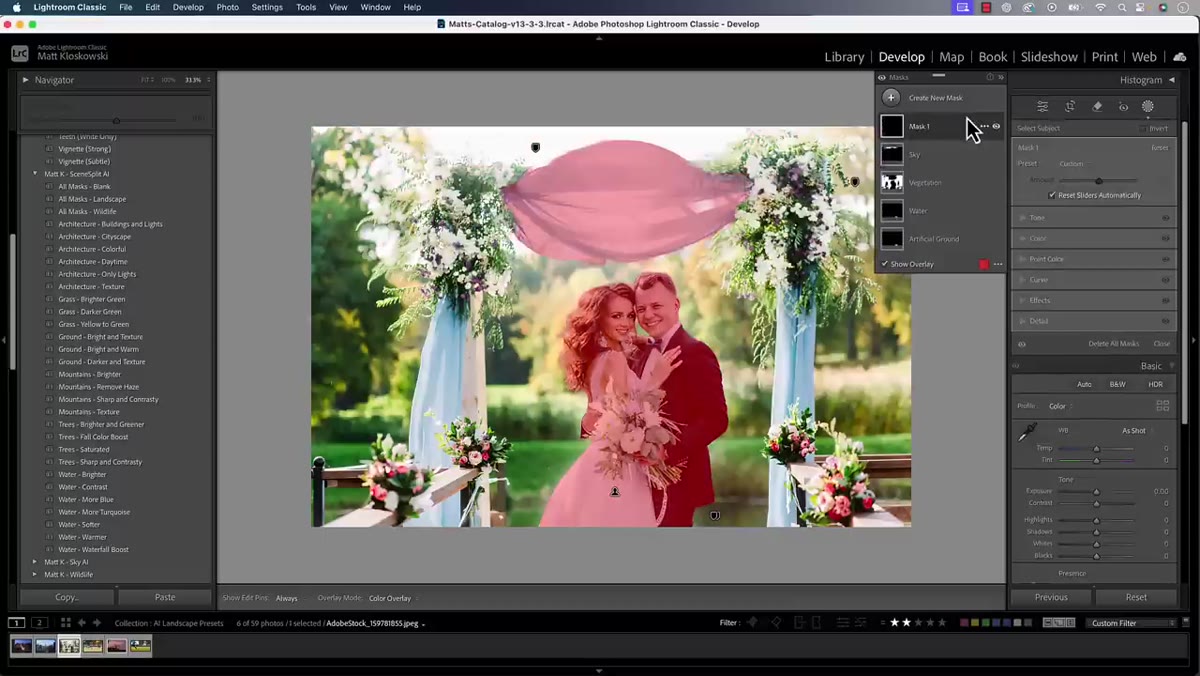Select the mask pin on the bride's dress
Image resolution: width=1200 pixels, height=676 pixels.
pyautogui.click(x=615, y=492)
